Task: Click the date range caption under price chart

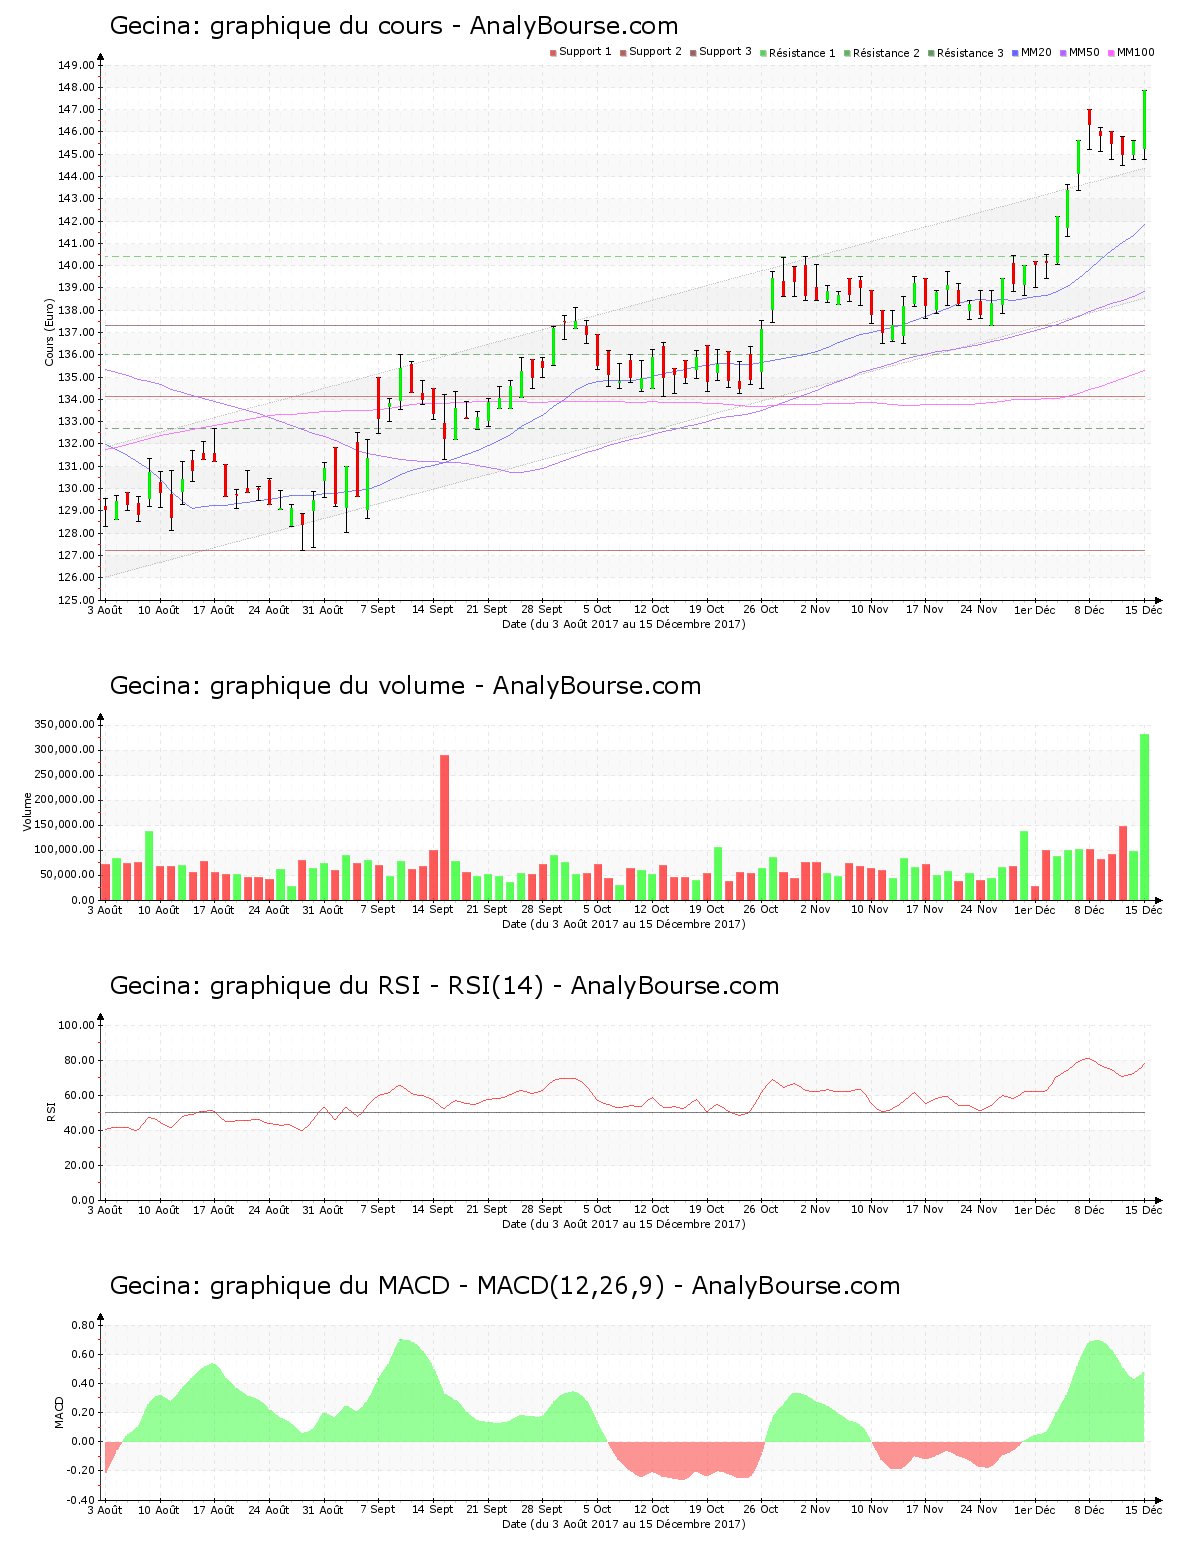Action: [624, 624]
